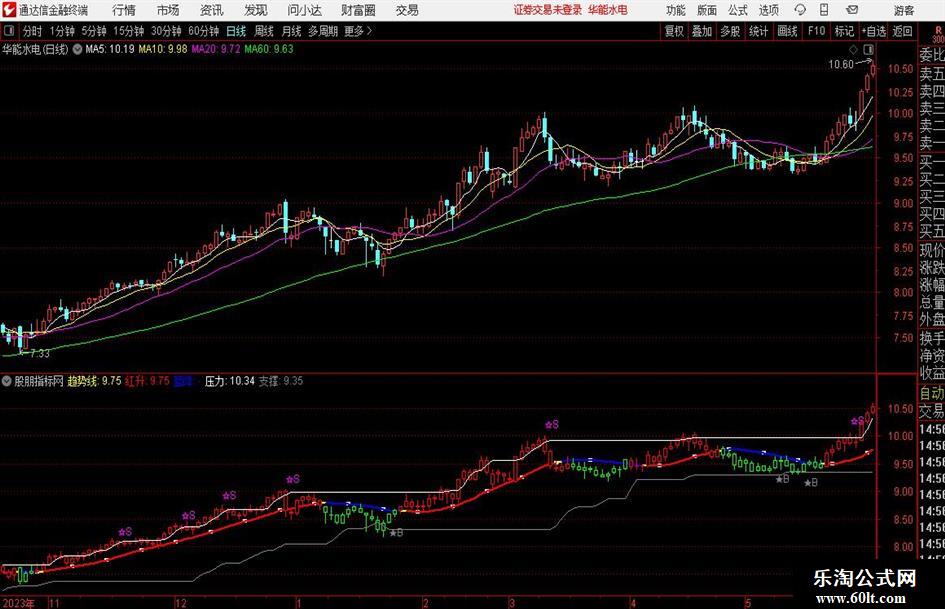Click the 支撑: 9.35 indicator label
Viewport: 945px width, 609px height.
click(x=281, y=381)
